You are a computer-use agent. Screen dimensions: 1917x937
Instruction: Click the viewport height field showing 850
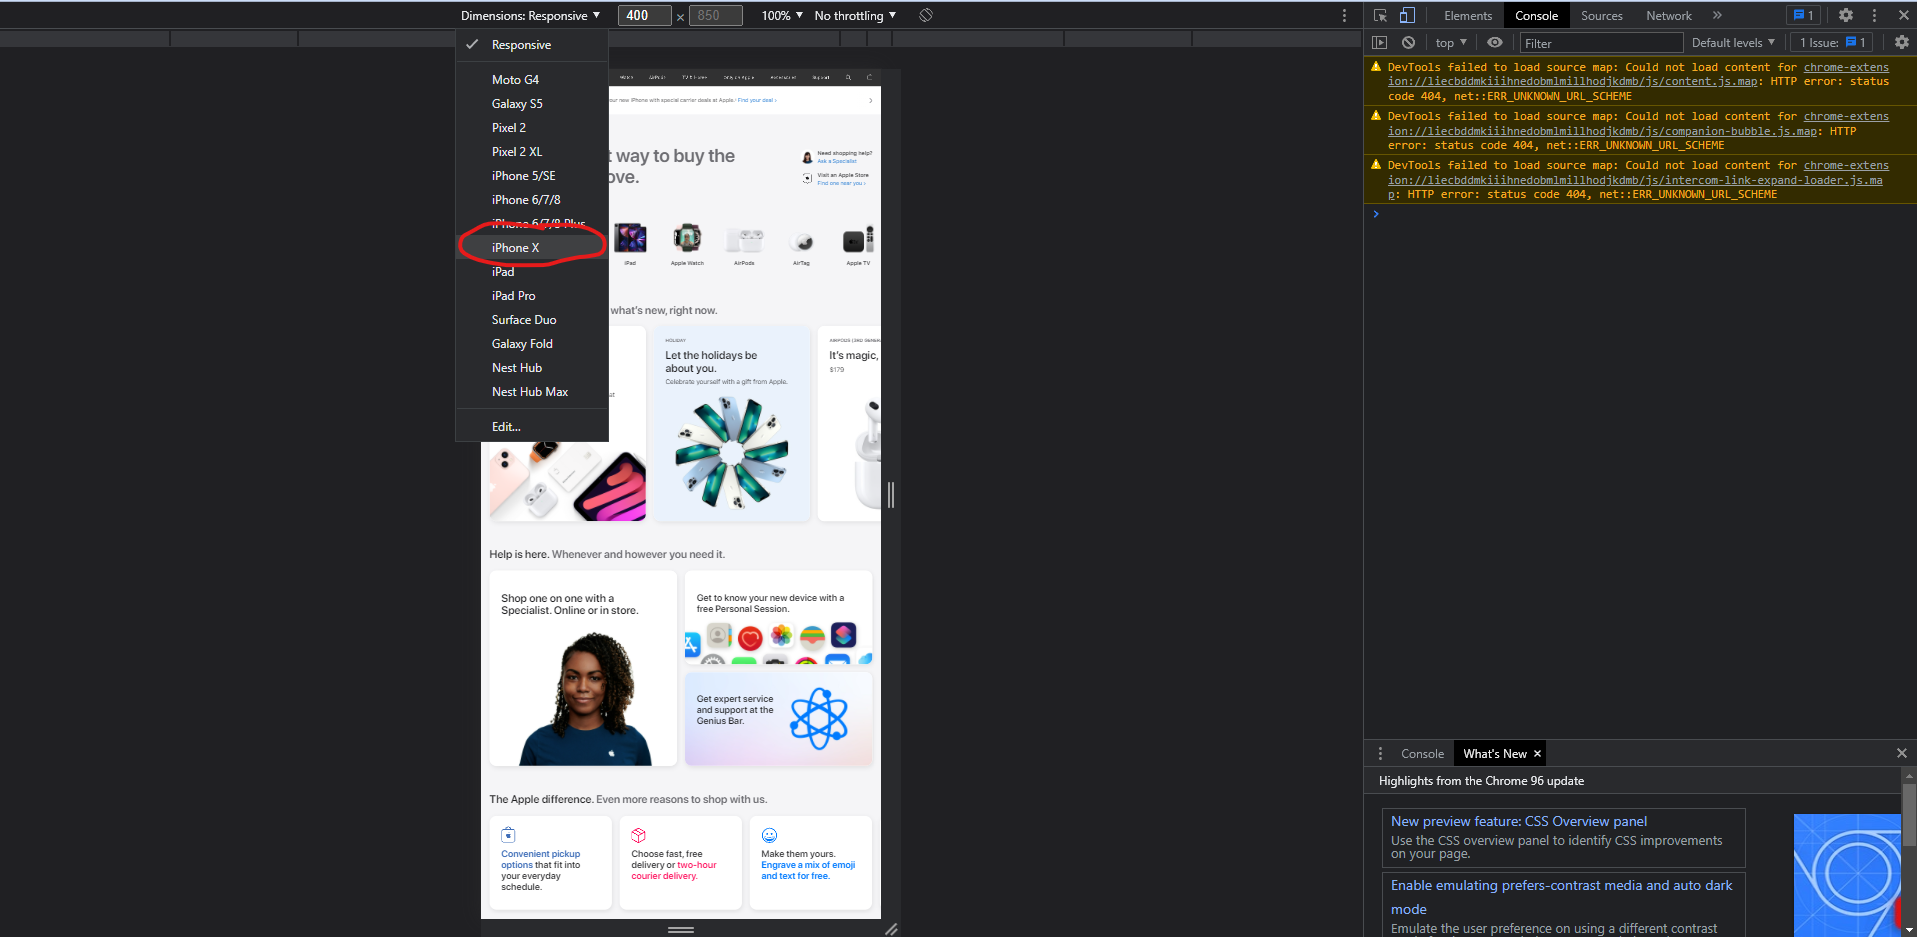tap(716, 16)
